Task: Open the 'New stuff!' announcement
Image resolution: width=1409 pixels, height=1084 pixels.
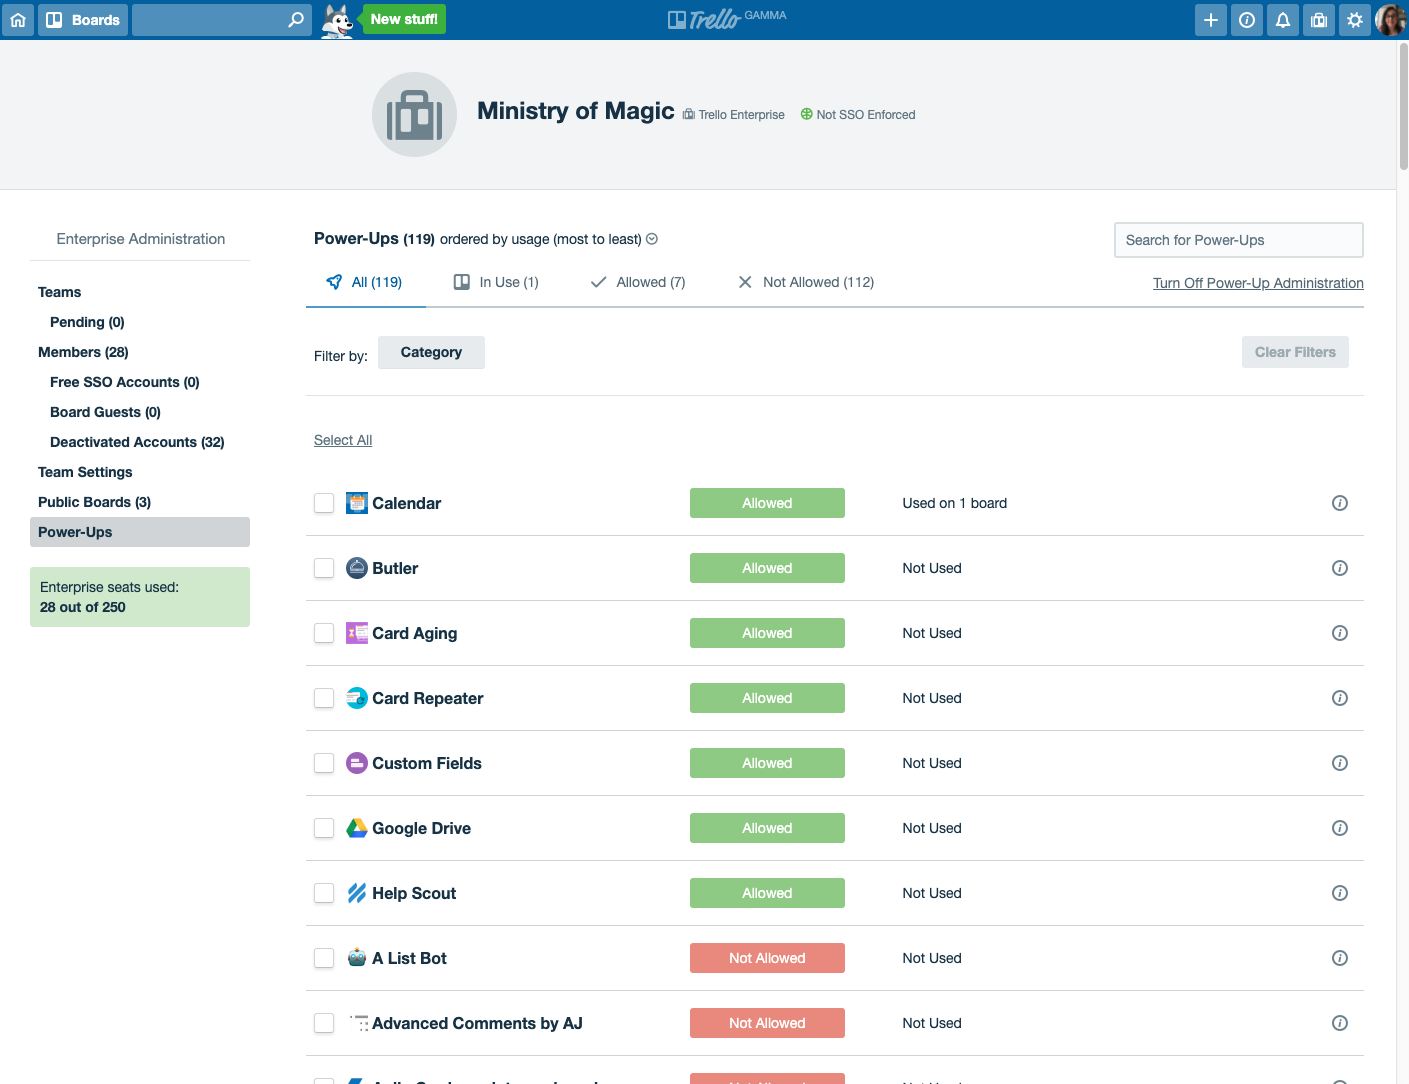Action: [x=404, y=19]
